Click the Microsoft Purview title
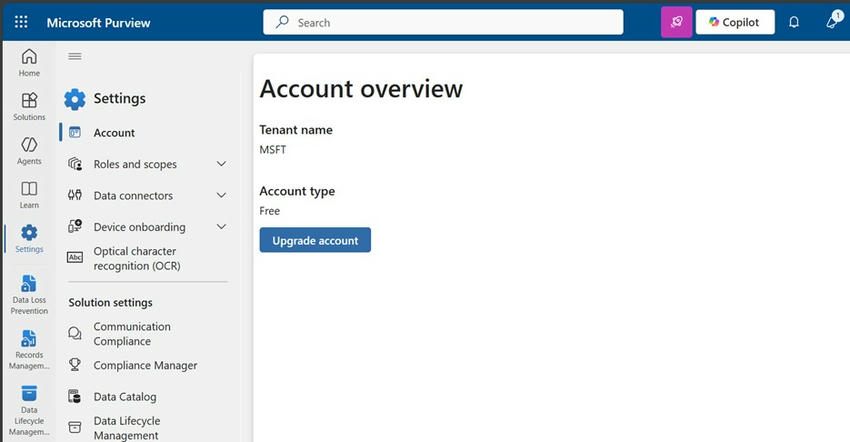 (98, 23)
